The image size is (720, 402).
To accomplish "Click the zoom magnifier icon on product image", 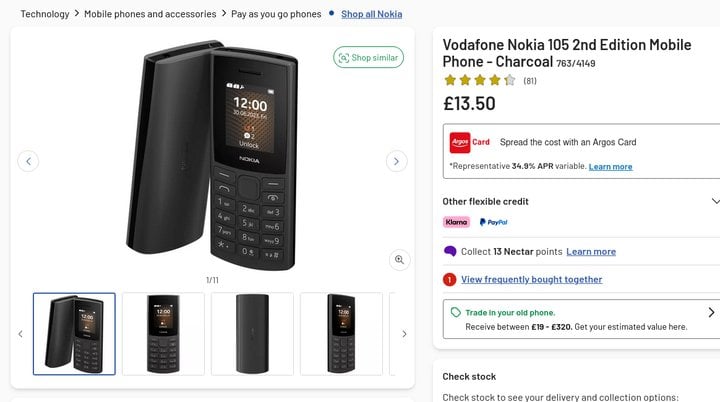I will tap(399, 260).
